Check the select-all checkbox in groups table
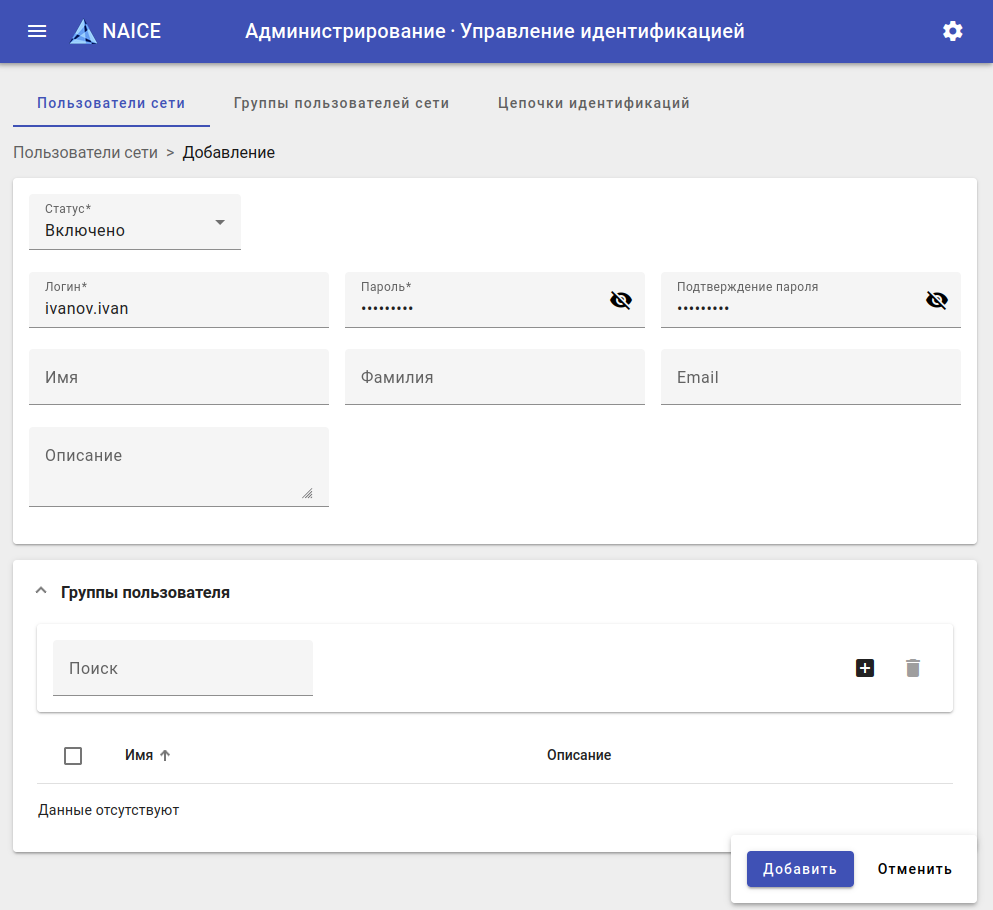993x910 pixels. coord(73,756)
